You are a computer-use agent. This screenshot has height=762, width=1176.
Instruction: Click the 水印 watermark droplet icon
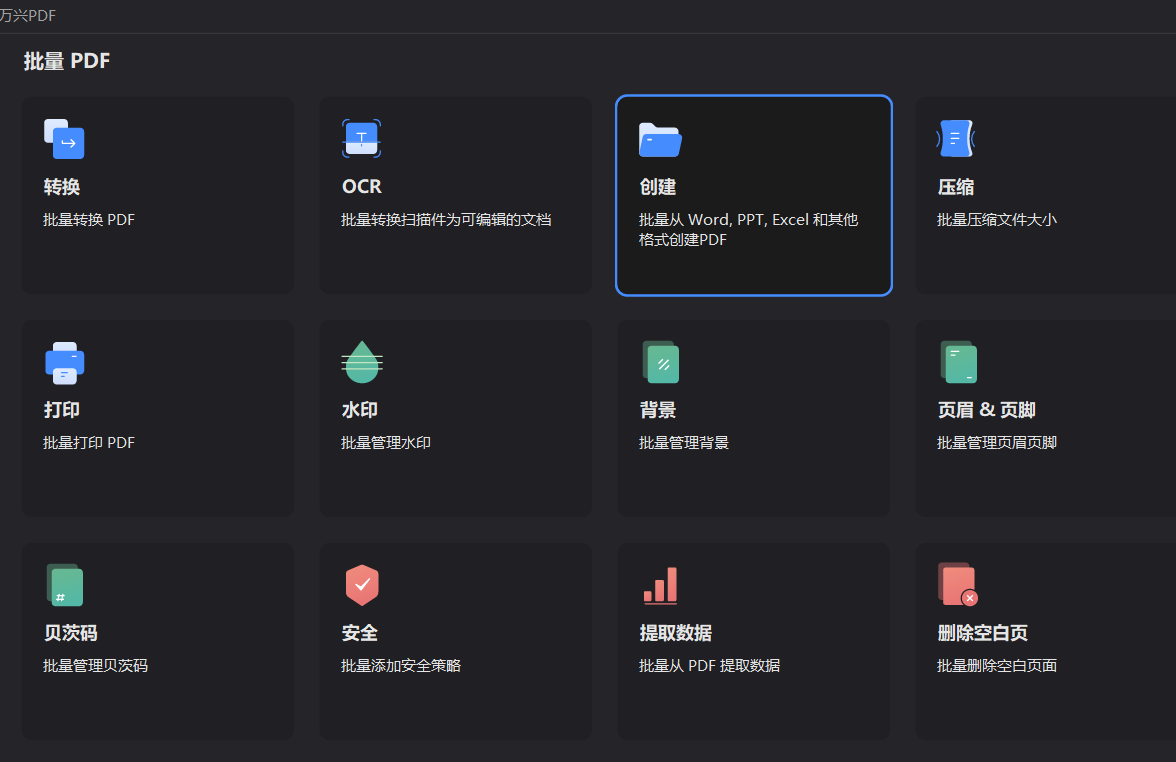[x=361, y=362]
